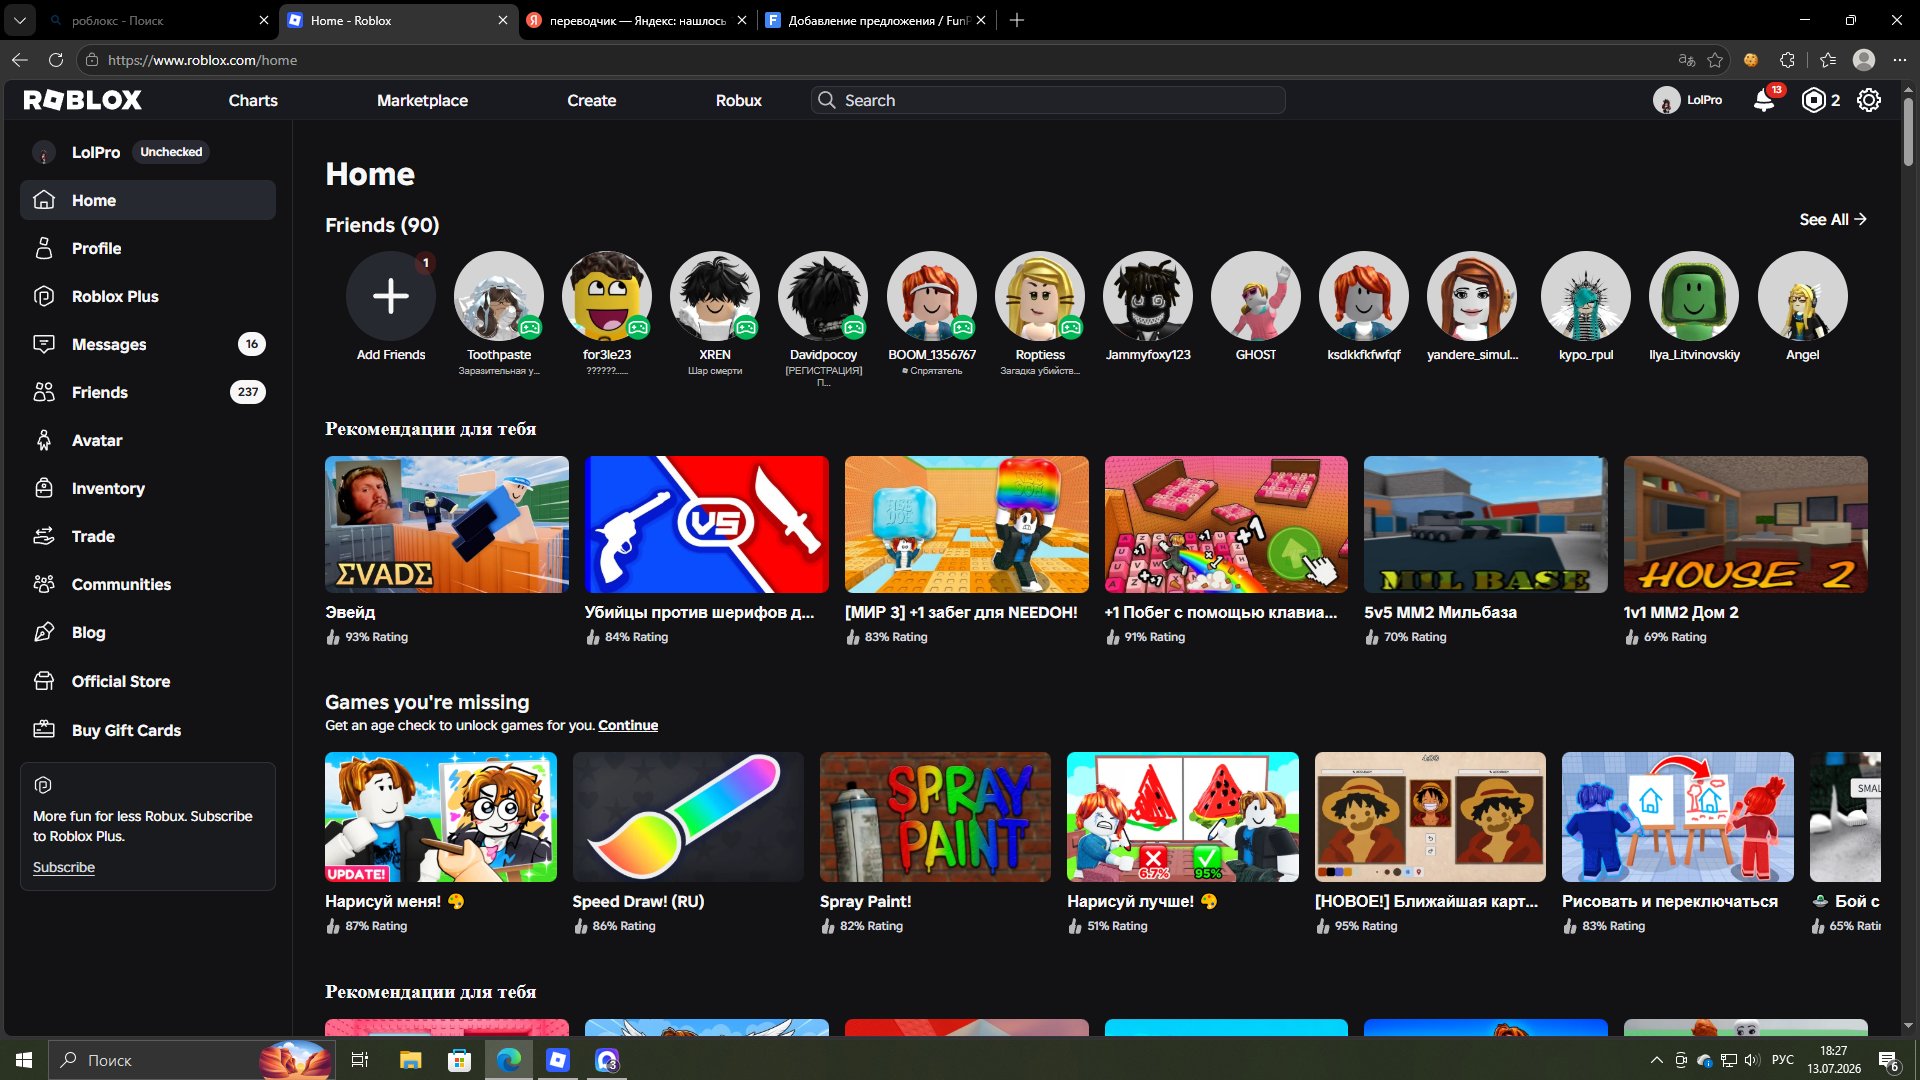Open browser extensions puzzle icon
1920x1080 pixels.
coord(1787,60)
